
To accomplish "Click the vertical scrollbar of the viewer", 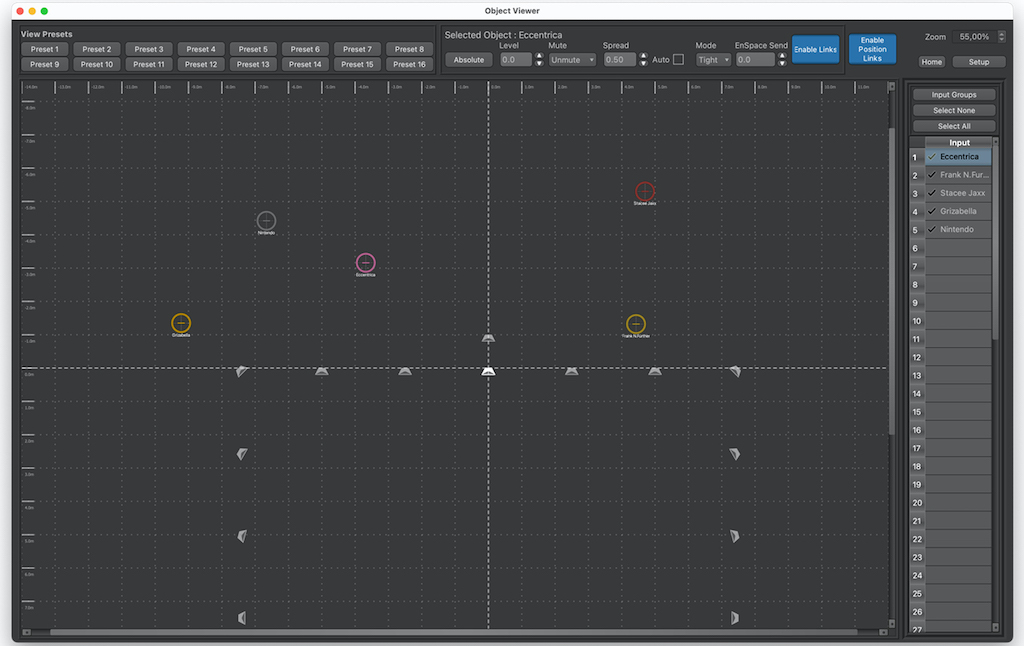I will pyautogui.click(x=892, y=280).
